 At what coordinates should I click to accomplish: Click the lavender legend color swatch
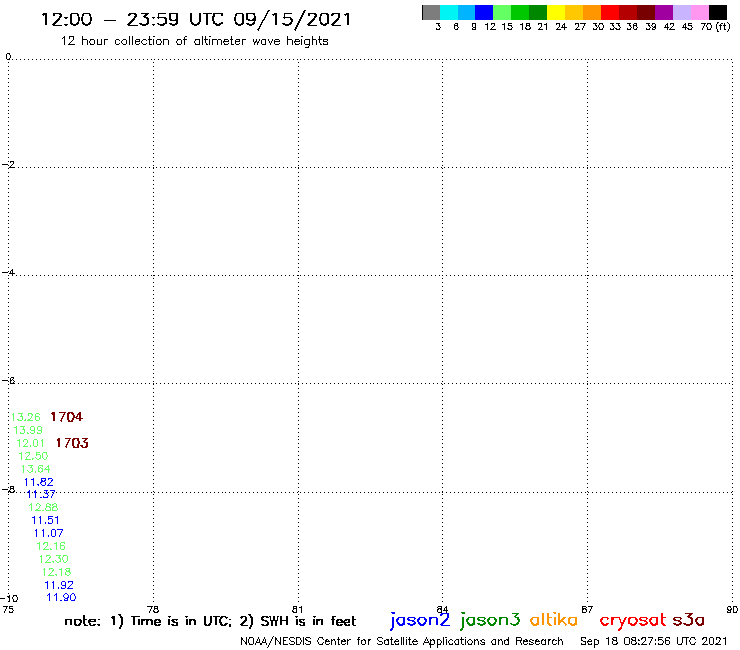click(681, 12)
